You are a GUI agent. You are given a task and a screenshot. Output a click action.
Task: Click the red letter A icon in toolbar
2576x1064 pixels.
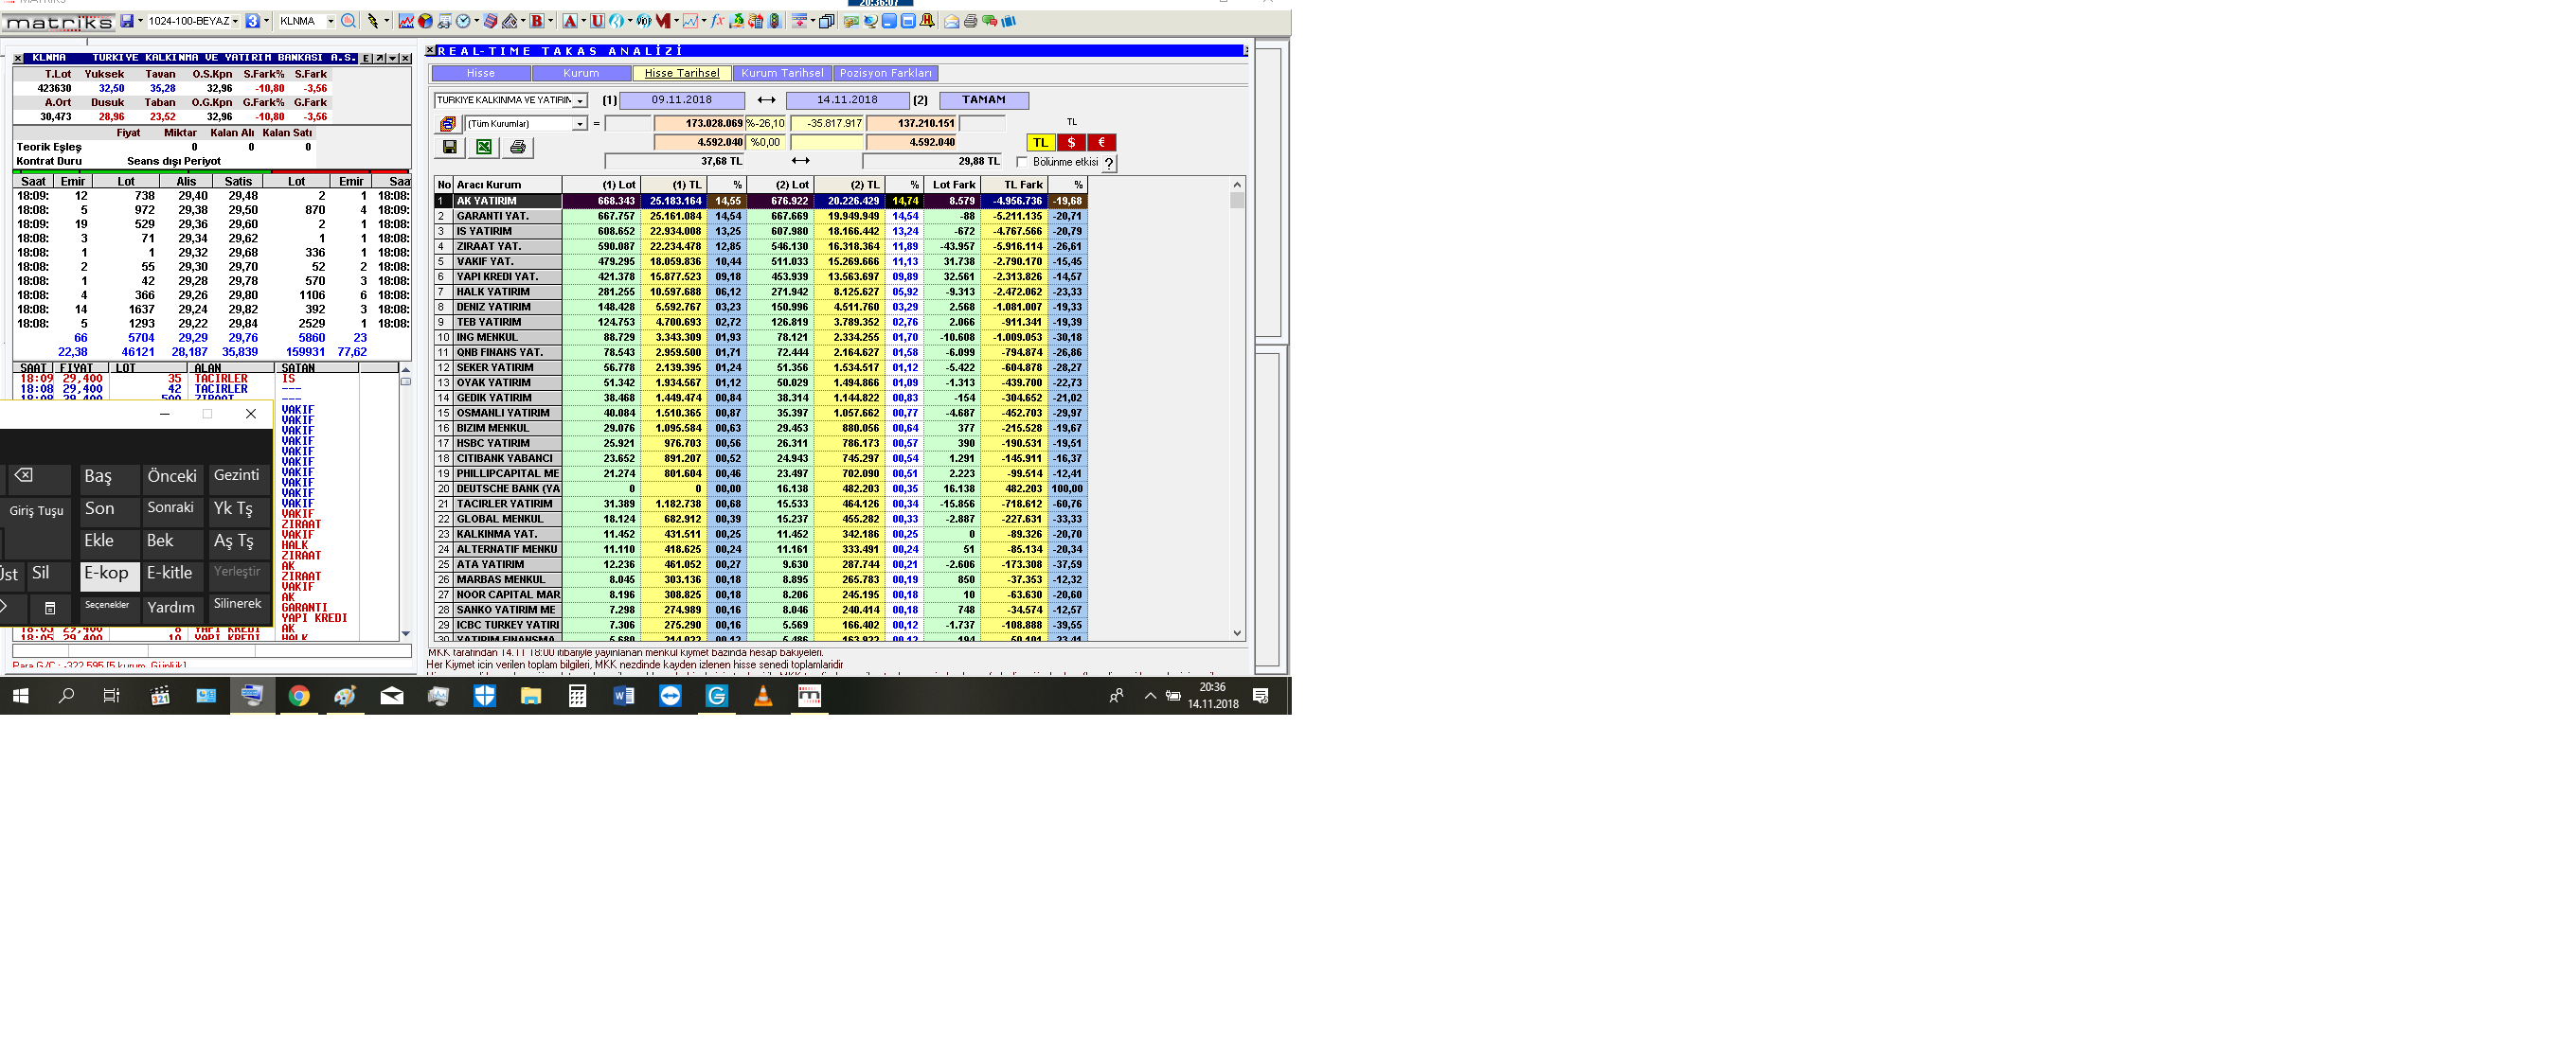click(570, 21)
